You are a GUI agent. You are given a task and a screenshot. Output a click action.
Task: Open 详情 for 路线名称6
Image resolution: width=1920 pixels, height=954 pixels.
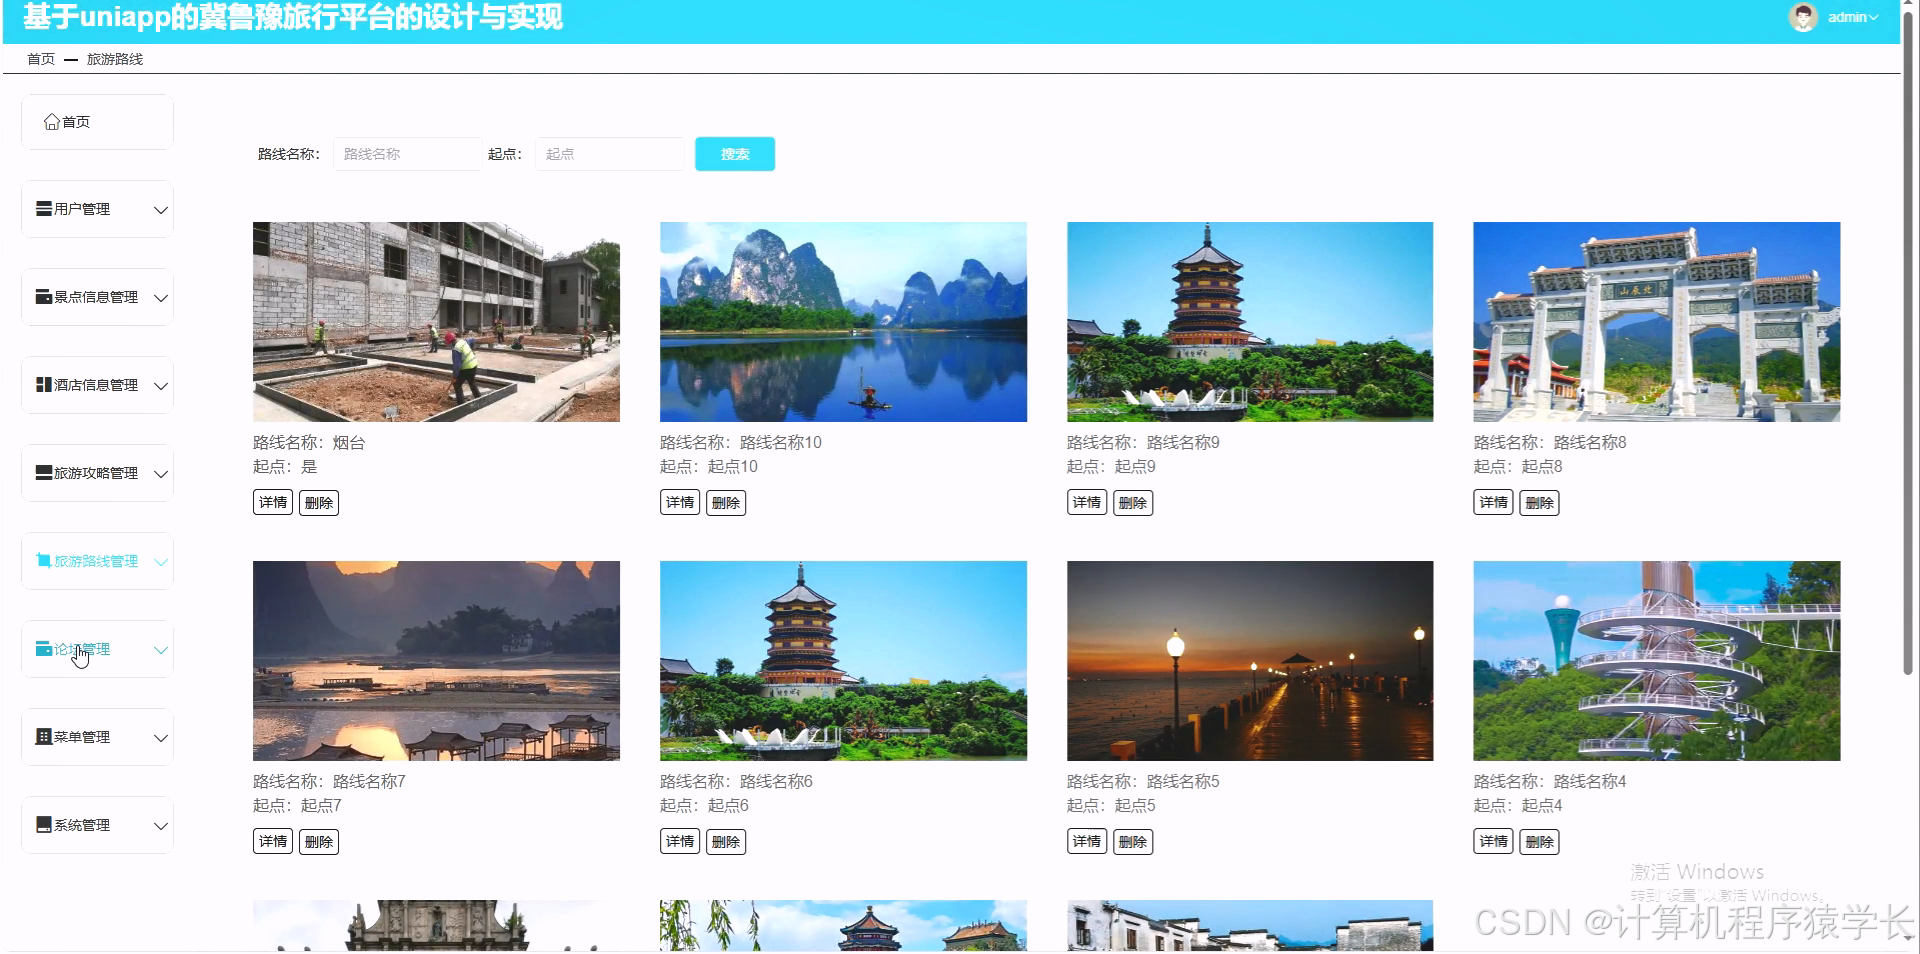pos(680,842)
